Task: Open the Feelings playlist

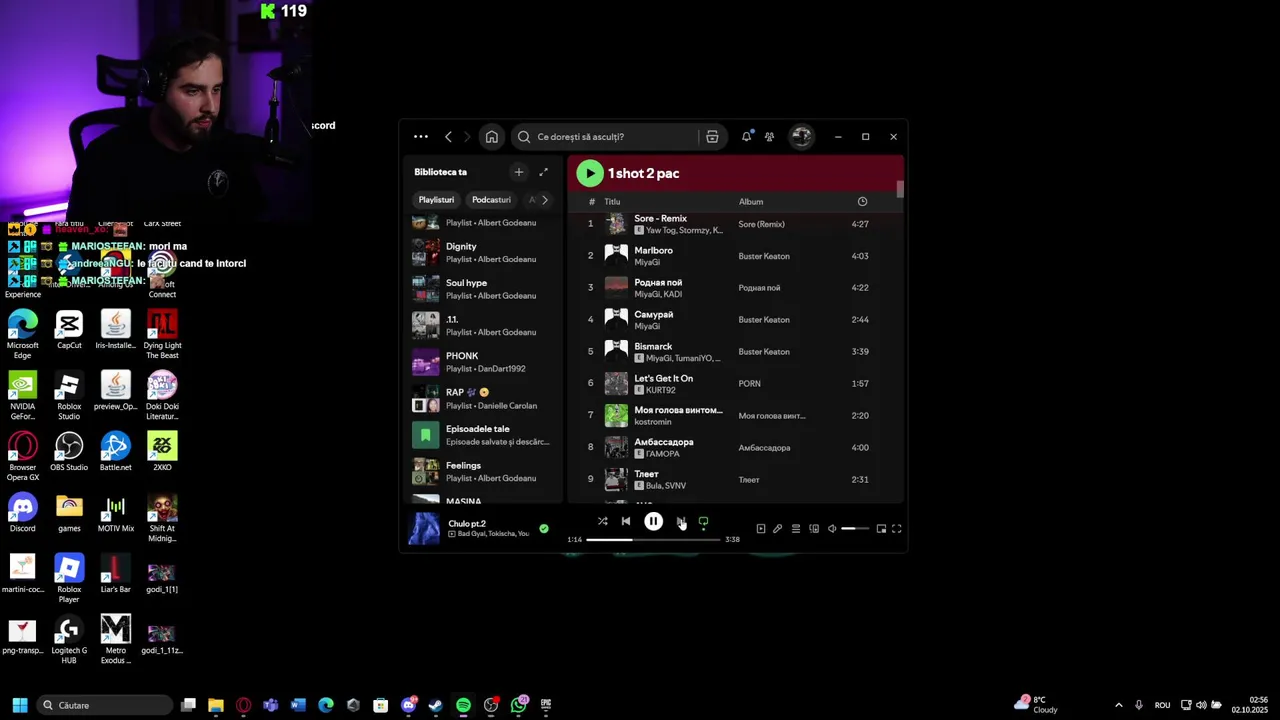Action: [x=485, y=471]
